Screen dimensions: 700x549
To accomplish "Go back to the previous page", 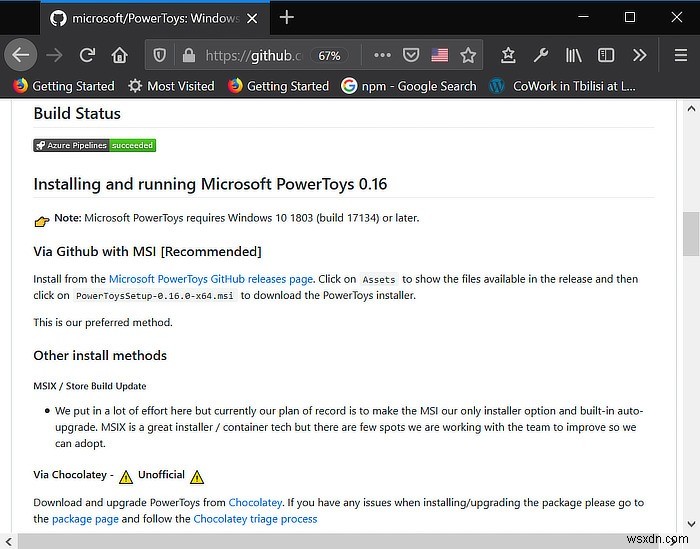I will tap(21, 55).
